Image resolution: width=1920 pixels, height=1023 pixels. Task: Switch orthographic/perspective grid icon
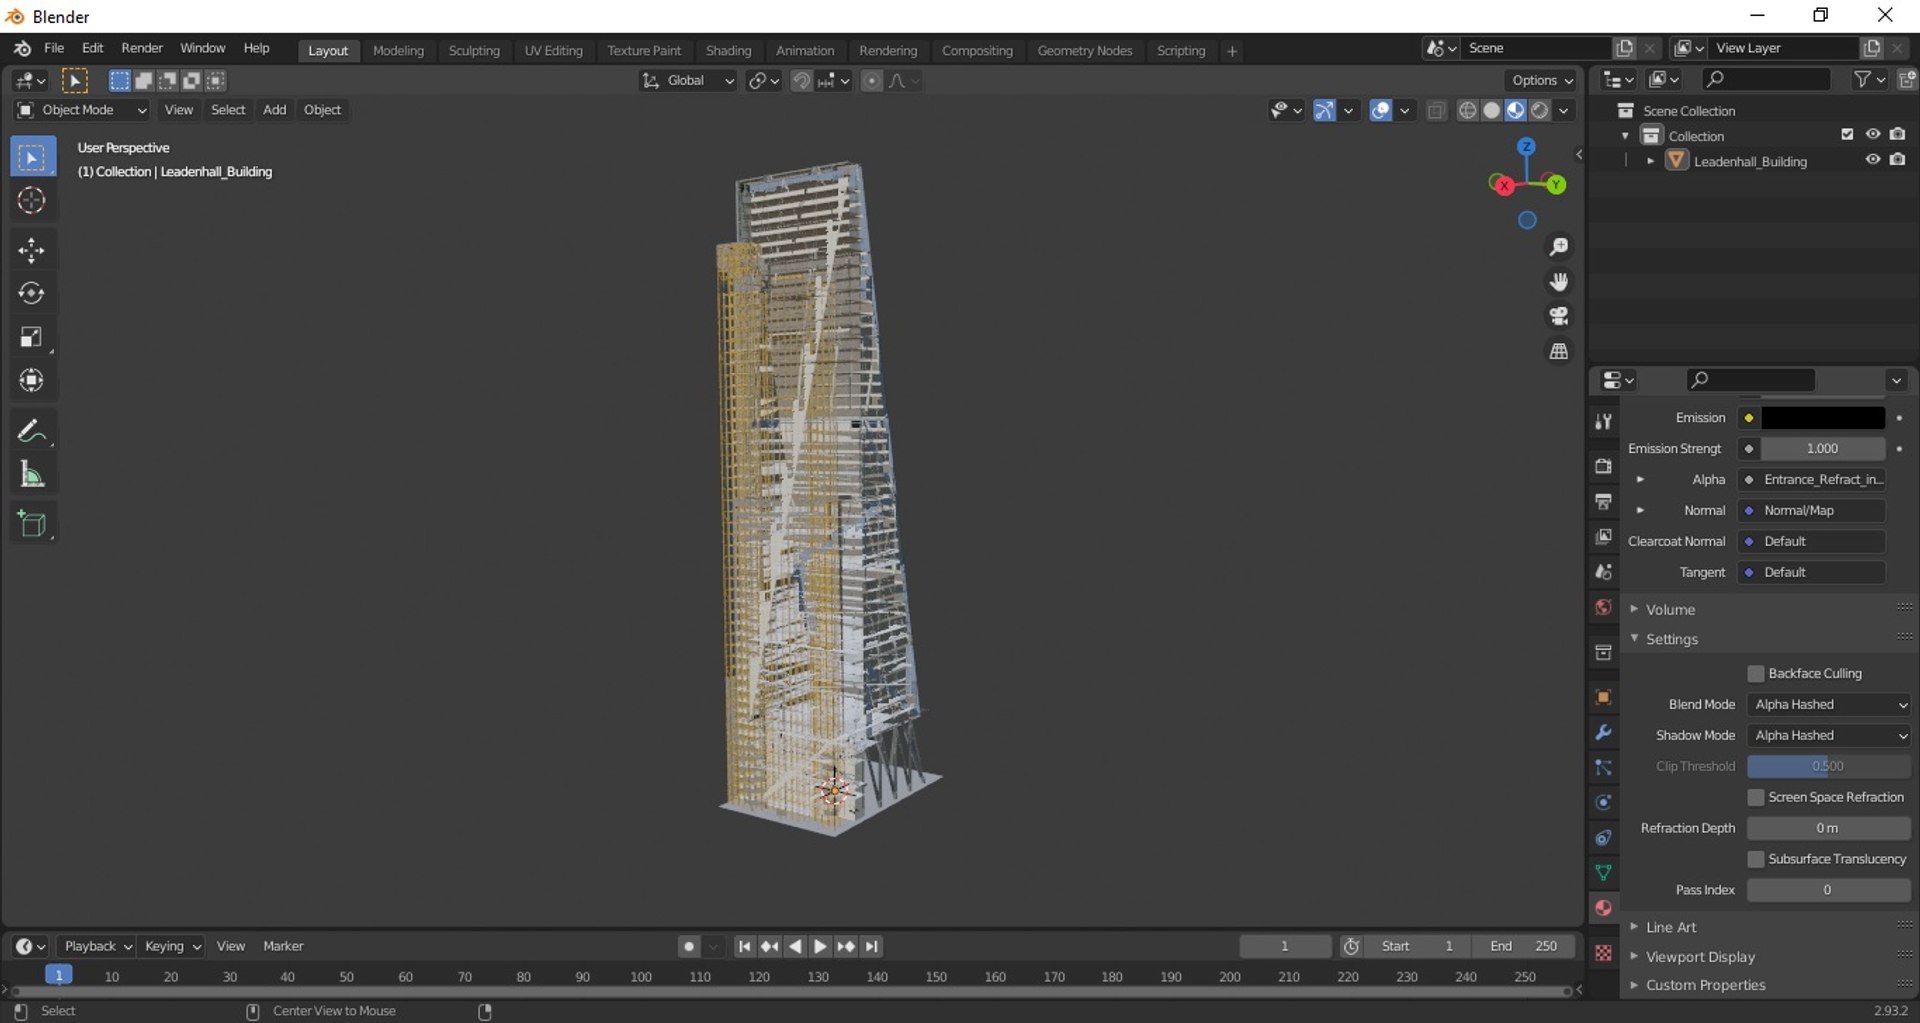(x=1558, y=351)
